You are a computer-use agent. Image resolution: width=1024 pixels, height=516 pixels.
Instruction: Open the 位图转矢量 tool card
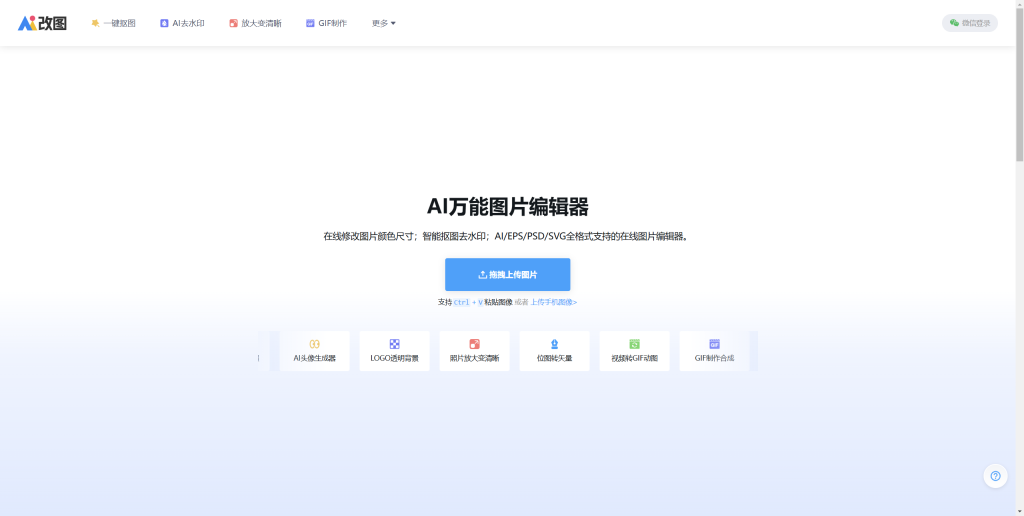554,351
